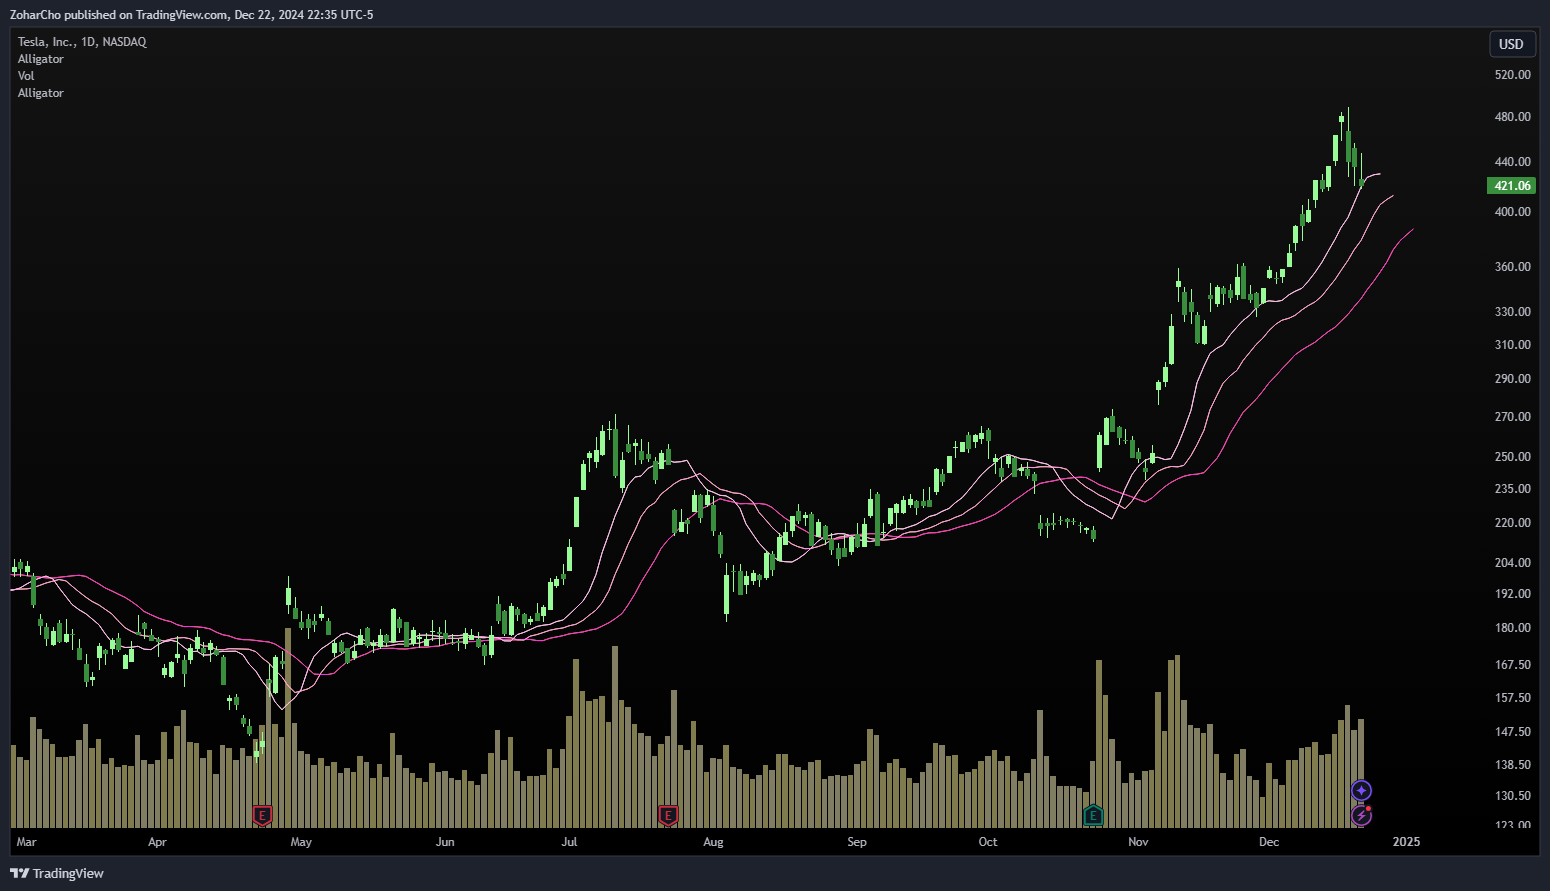Click the Jun label on time axis
This screenshot has width=1550, height=891.
445,842
